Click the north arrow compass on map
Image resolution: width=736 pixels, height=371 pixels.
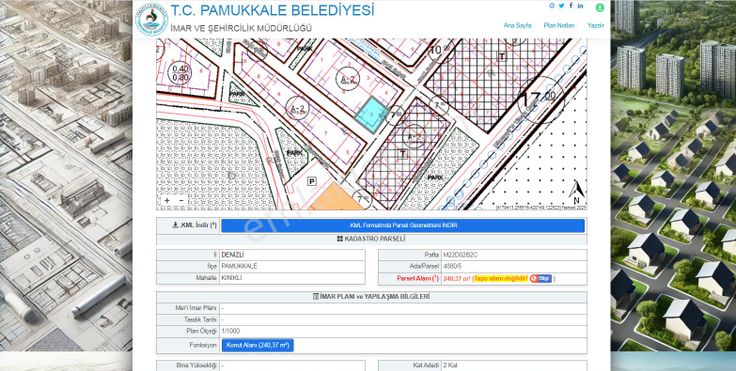[576, 192]
